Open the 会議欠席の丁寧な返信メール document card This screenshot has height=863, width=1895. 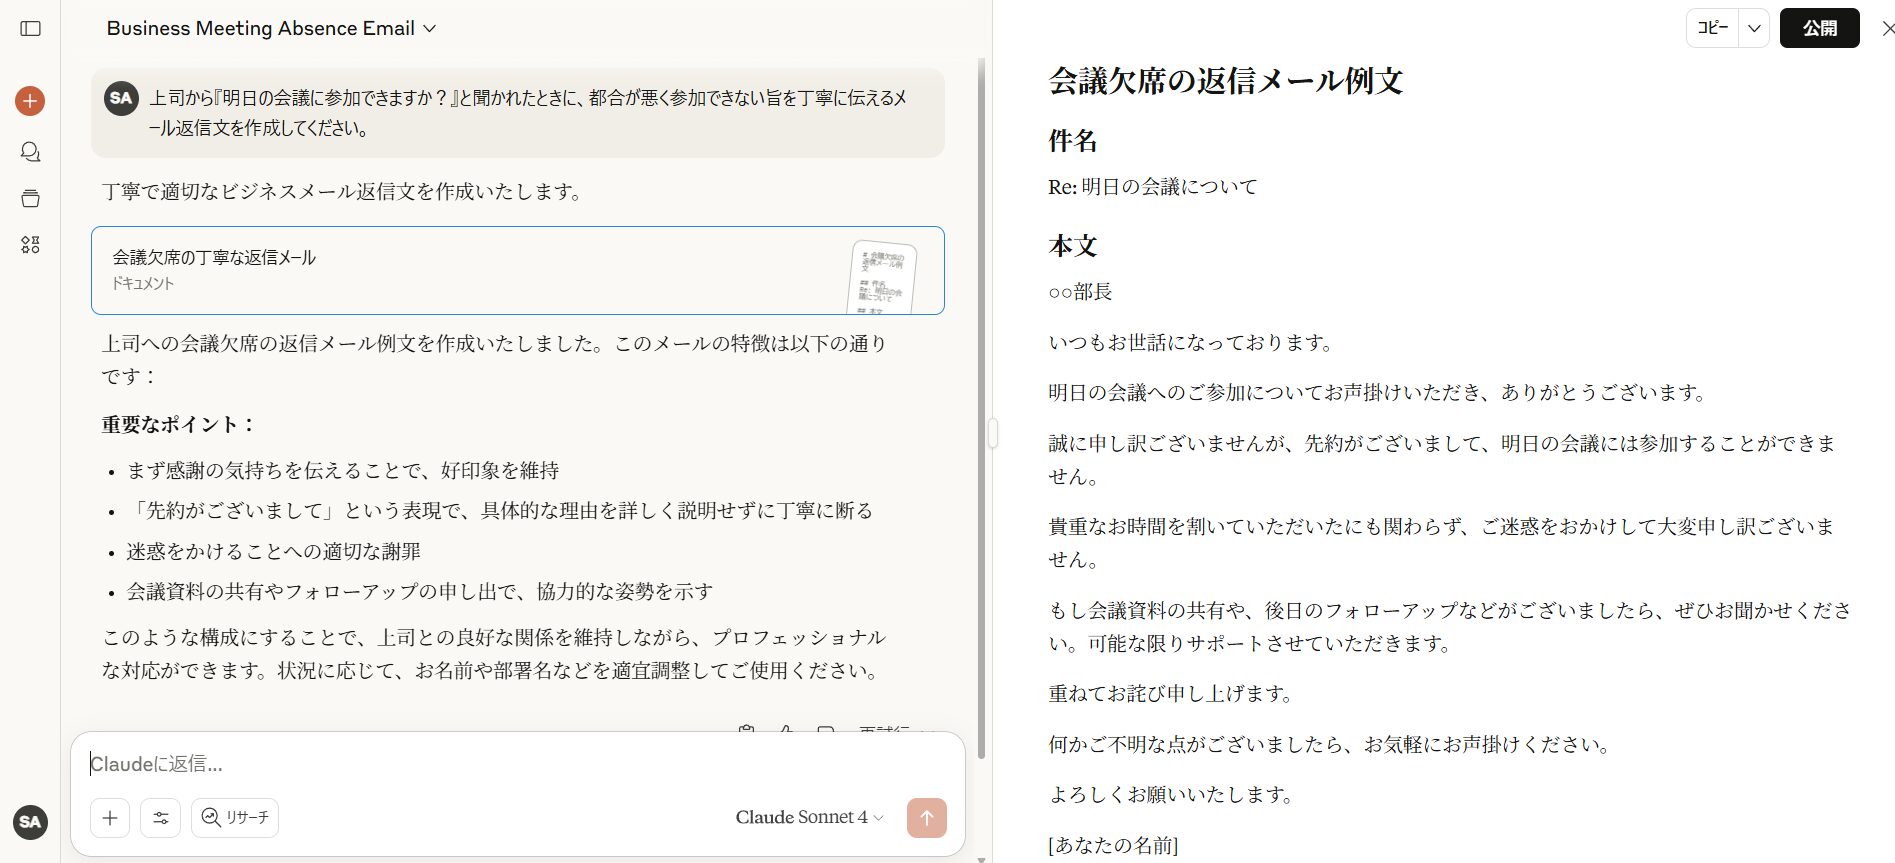(518, 271)
